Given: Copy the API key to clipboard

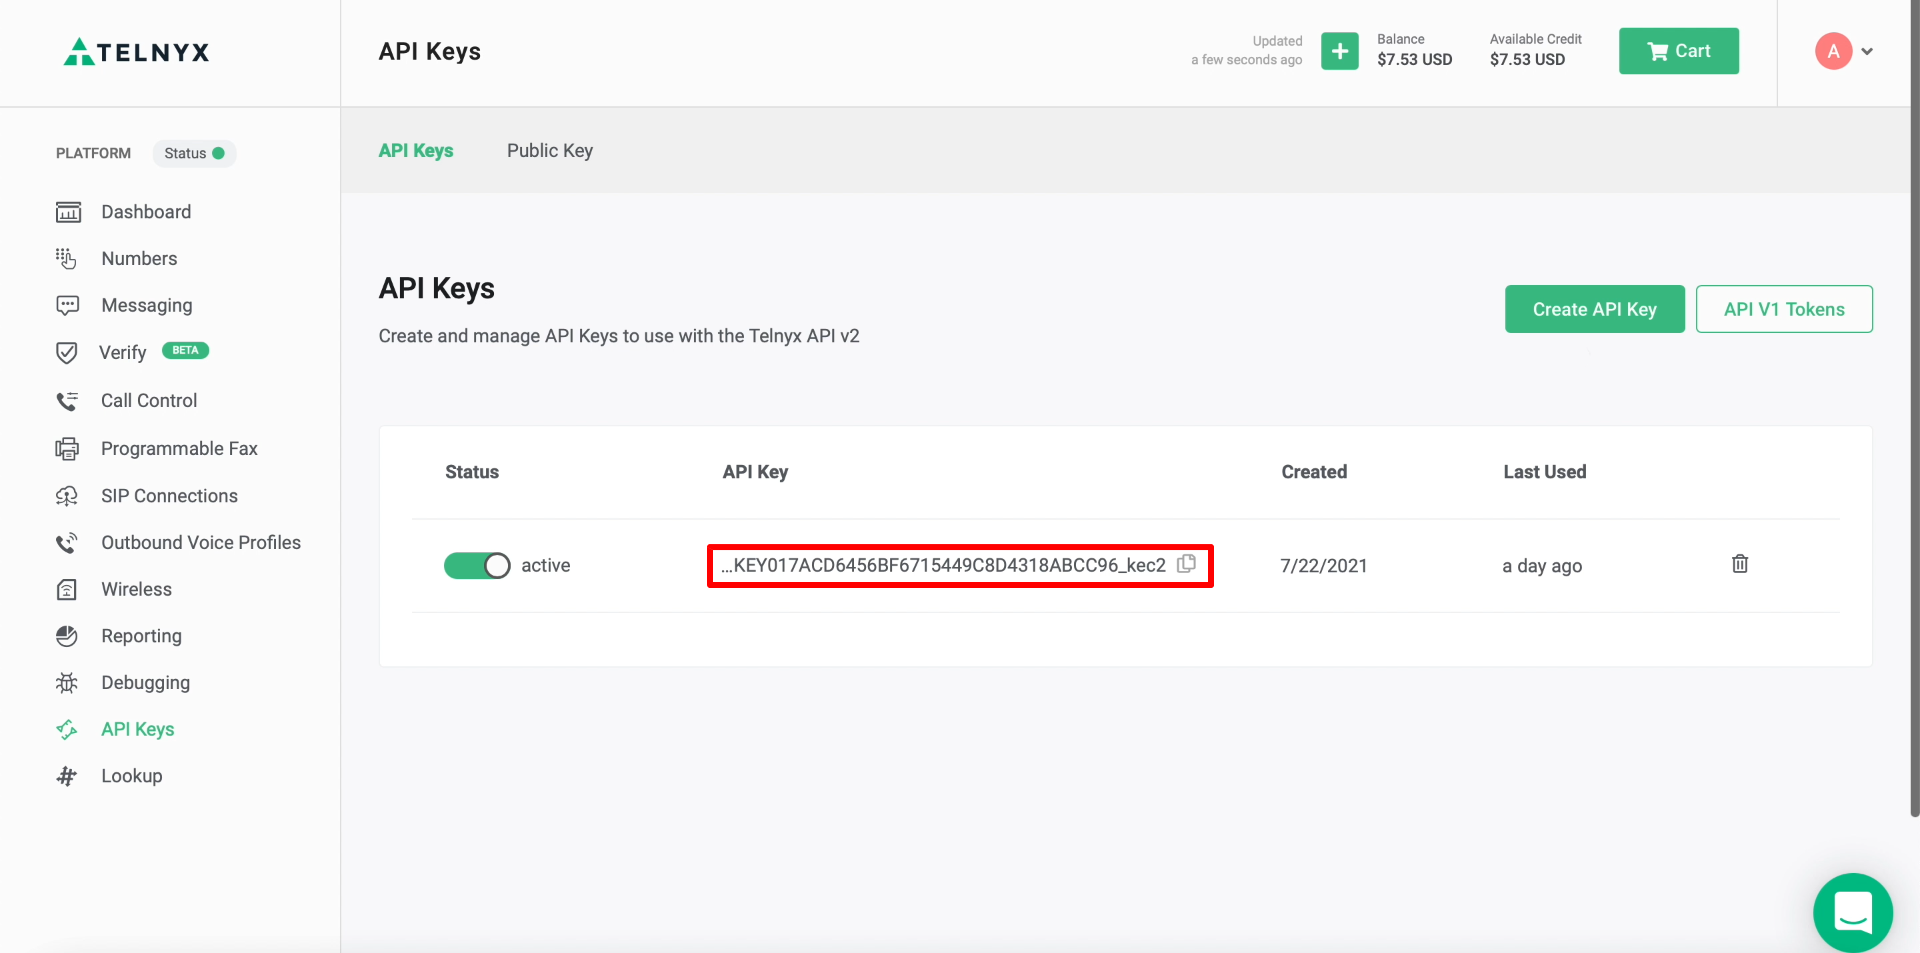Looking at the screenshot, I should click(x=1187, y=564).
